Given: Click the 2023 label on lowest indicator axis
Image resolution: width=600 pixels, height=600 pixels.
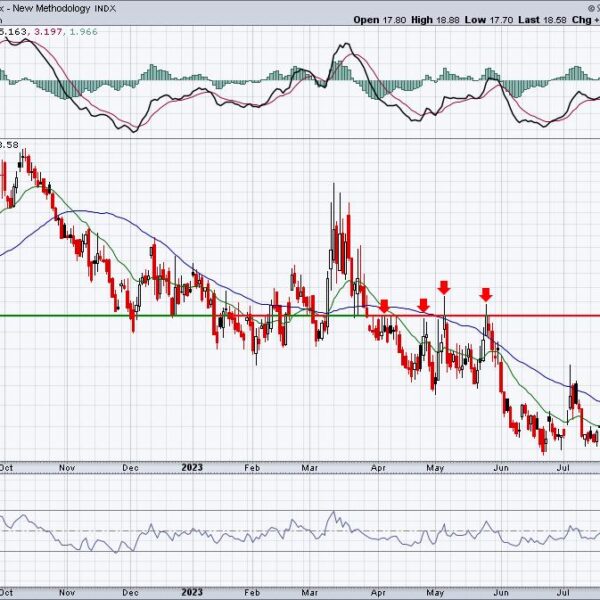Looking at the screenshot, I should pos(192,592).
